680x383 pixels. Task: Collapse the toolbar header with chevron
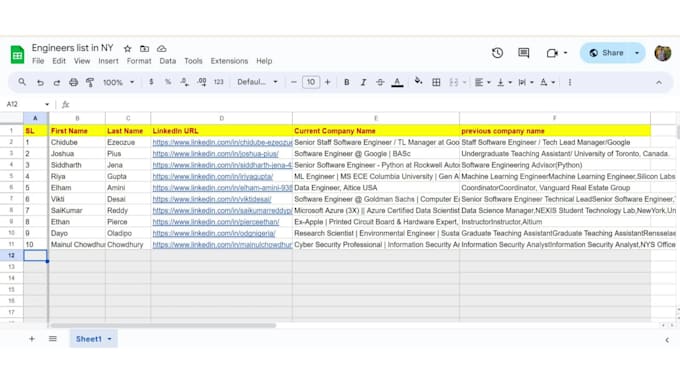pos(659,82)
